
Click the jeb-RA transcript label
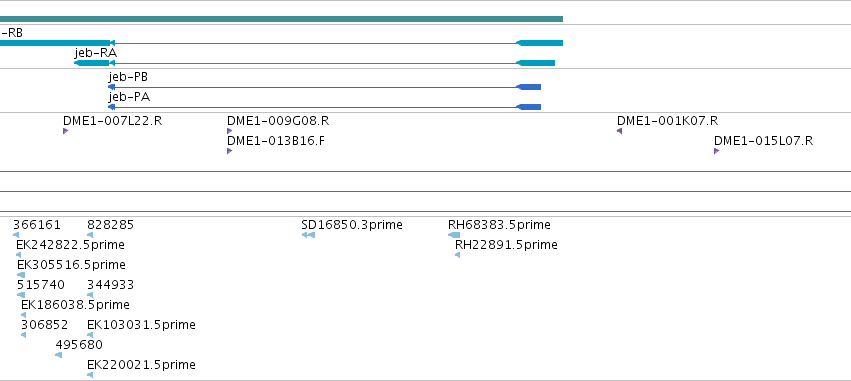pyautogui.click(x=96, y=53)
